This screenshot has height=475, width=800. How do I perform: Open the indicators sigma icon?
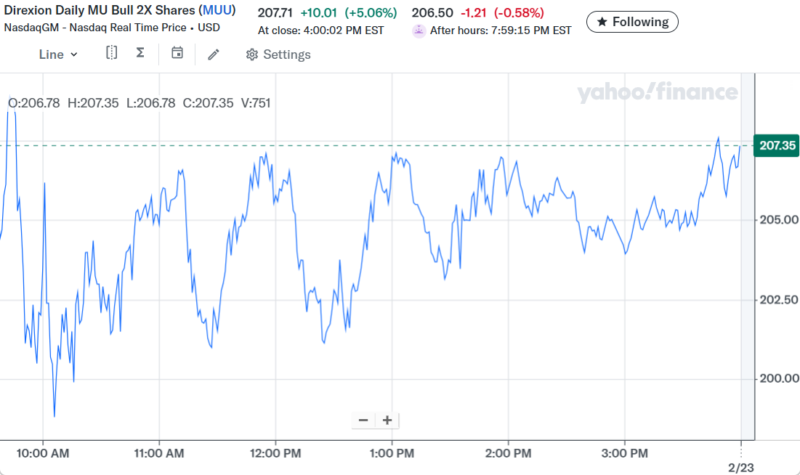pos(140,54)
